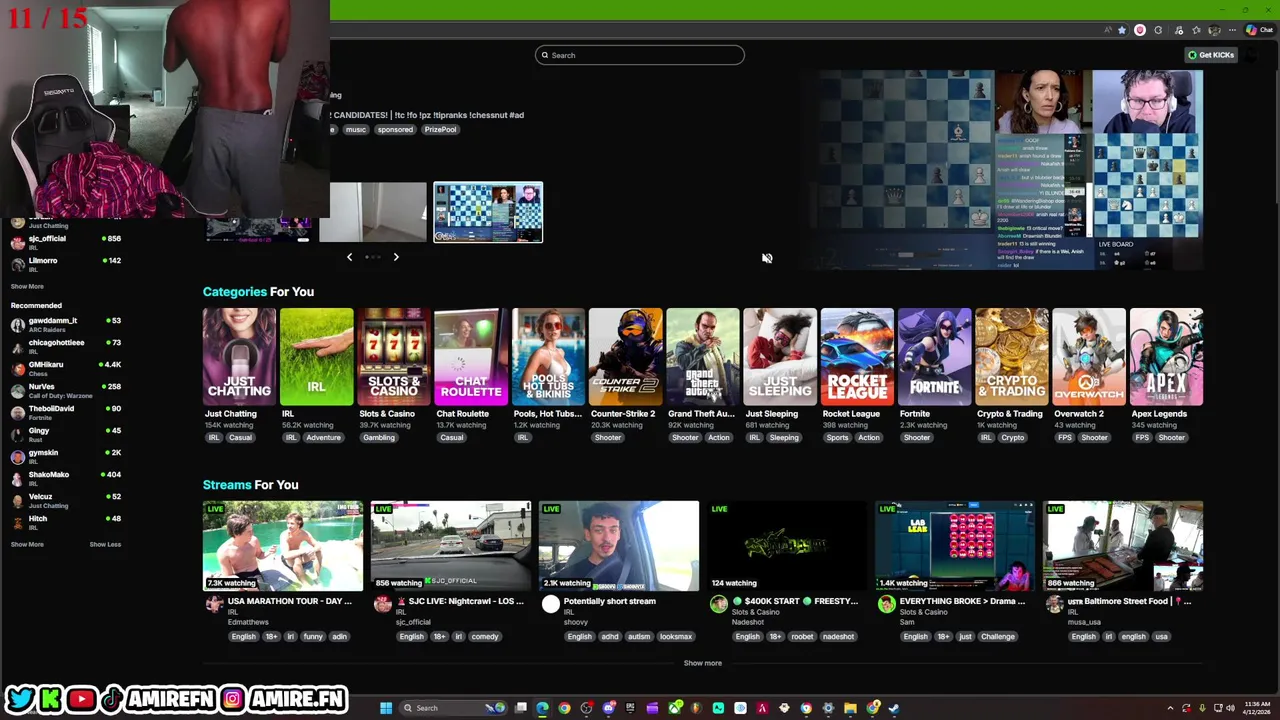This screenshot has height=720, width=1280.
Task: Open the Windows Start menu
Action: (386, 708)
